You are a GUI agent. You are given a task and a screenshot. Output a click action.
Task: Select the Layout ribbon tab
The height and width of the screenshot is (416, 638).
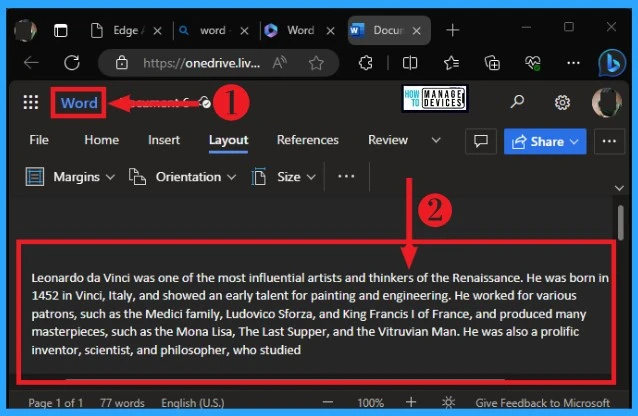[228, 140]
